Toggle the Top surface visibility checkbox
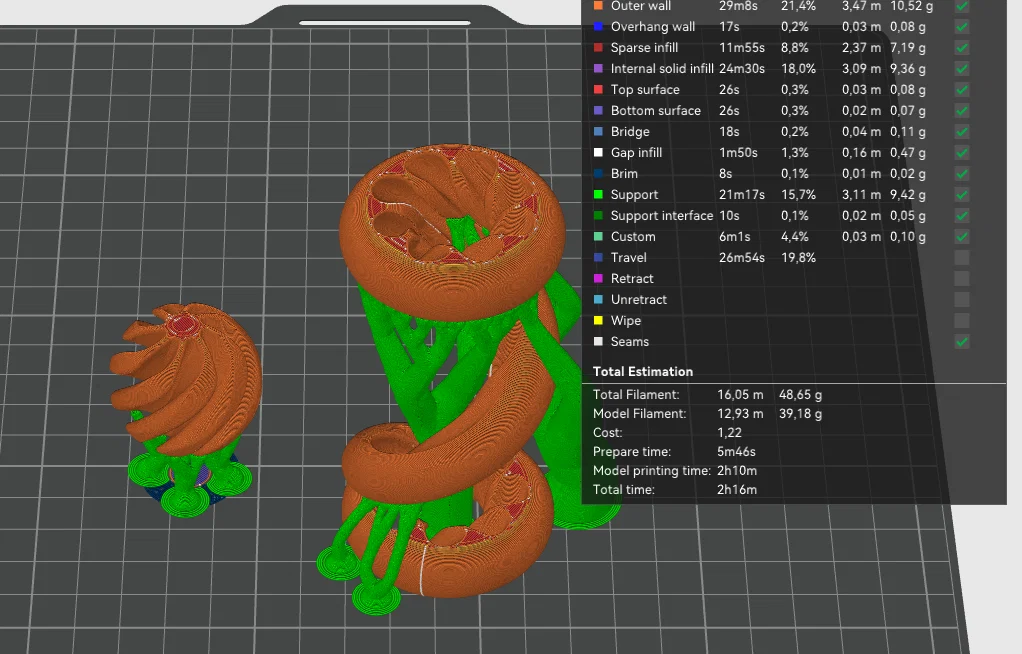1022x654 pixels. [x=961, y=89]
